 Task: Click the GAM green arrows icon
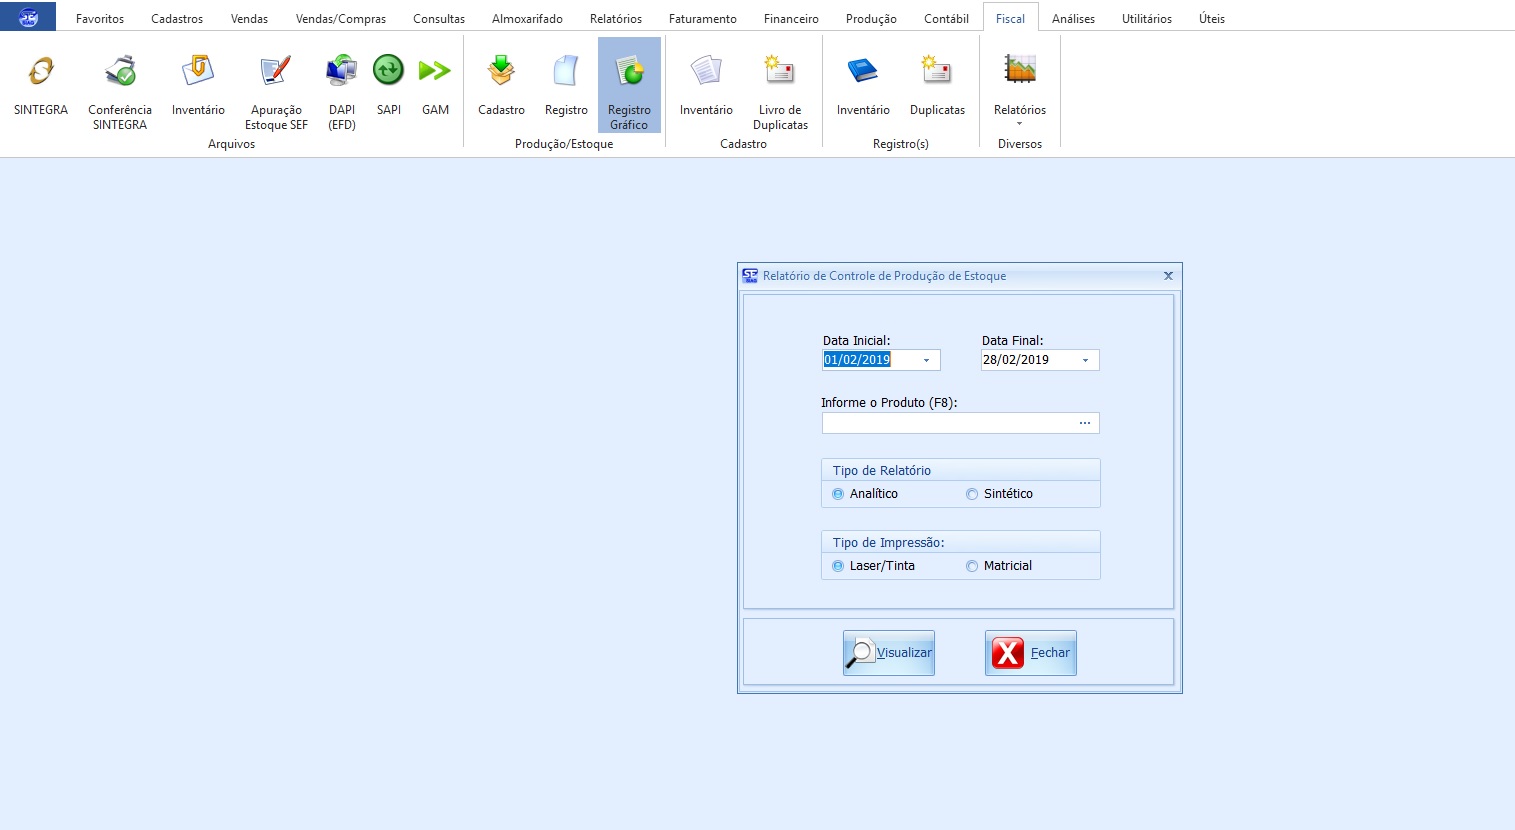[435, 86]
